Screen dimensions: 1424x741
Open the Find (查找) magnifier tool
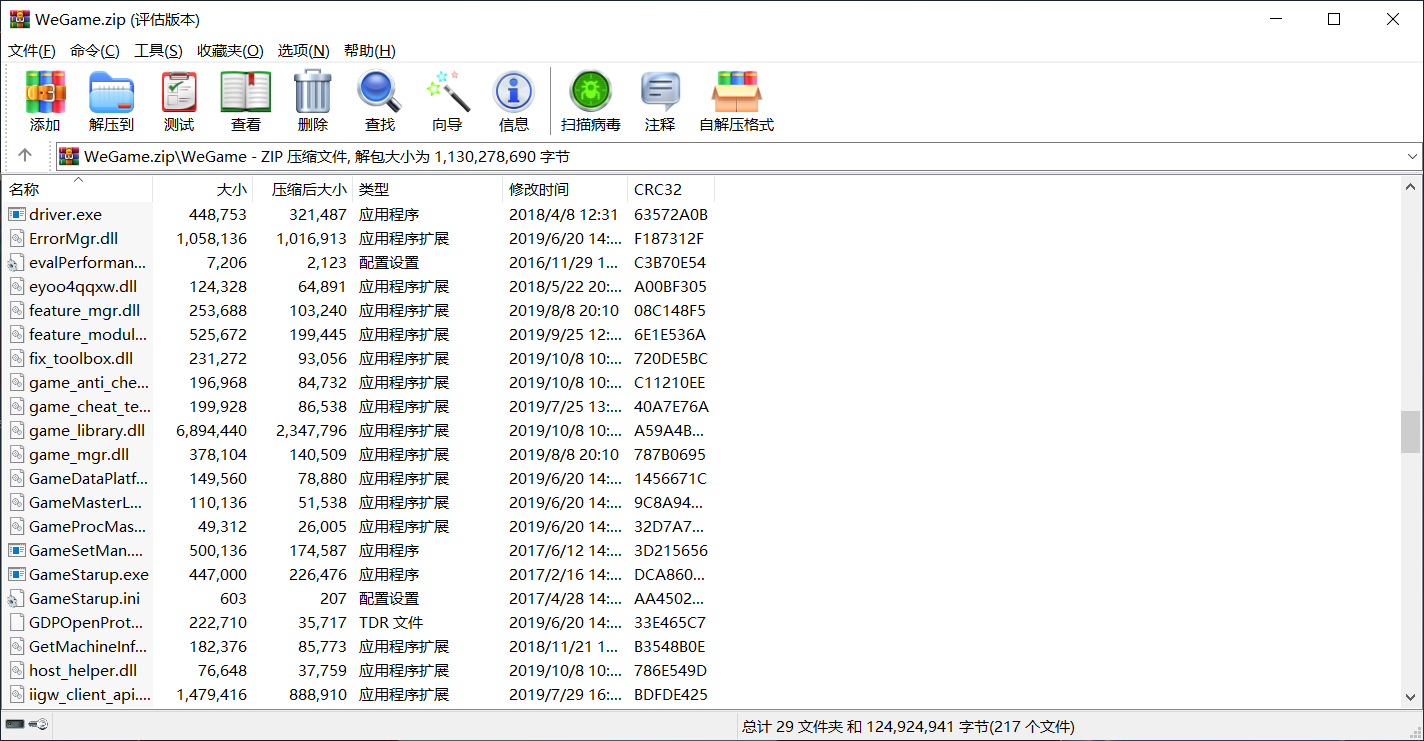click(x=380, y=101)
